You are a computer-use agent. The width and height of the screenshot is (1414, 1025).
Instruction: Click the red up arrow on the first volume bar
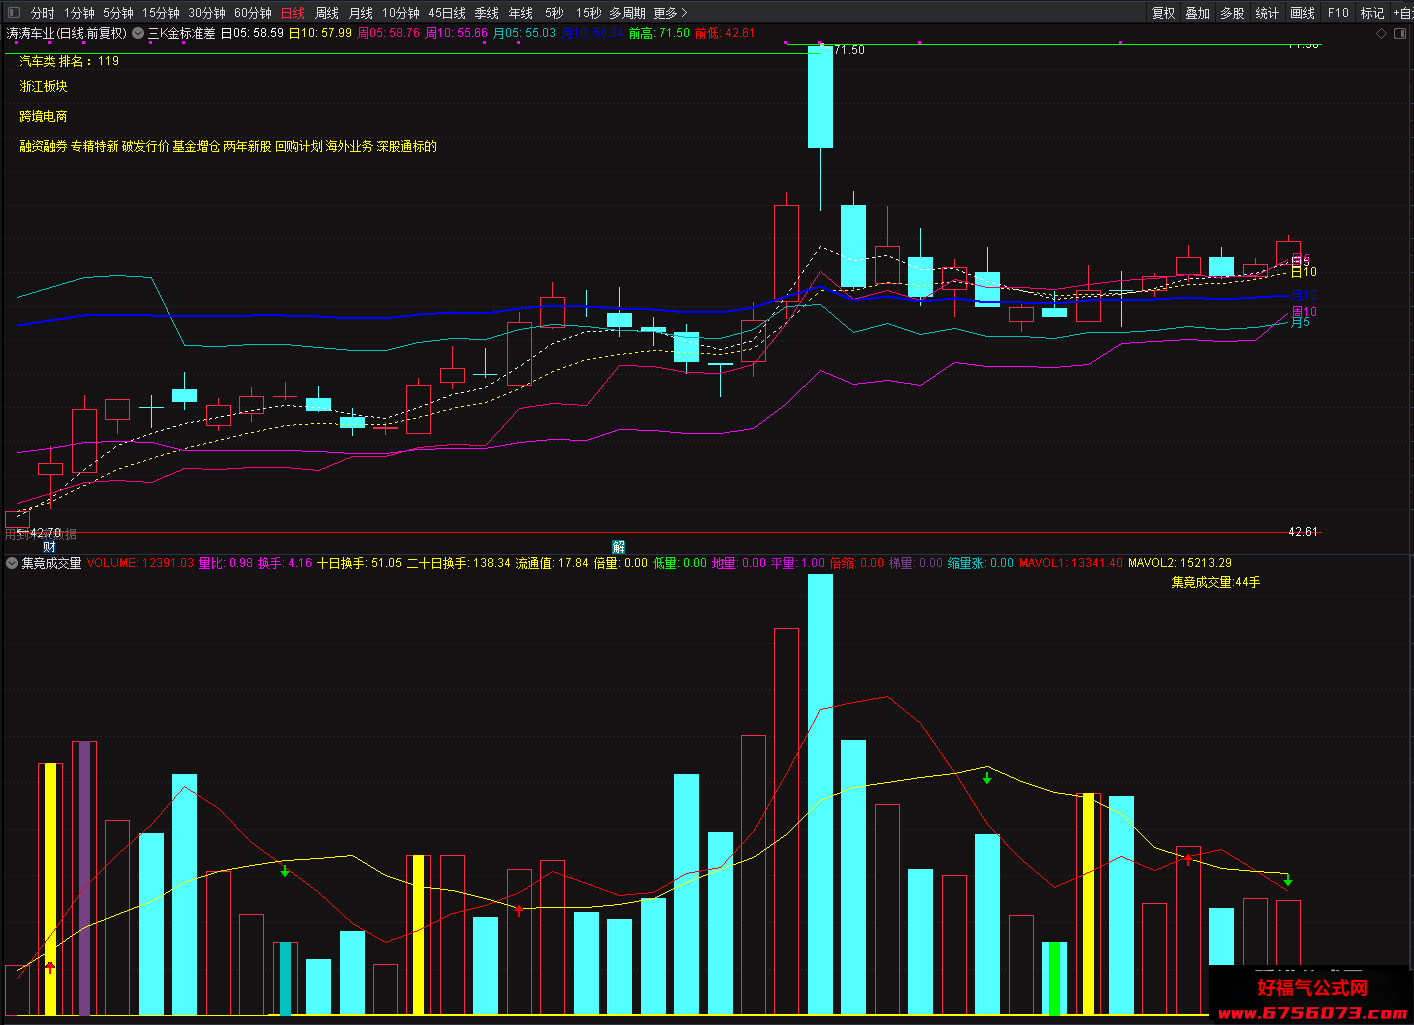50,967
